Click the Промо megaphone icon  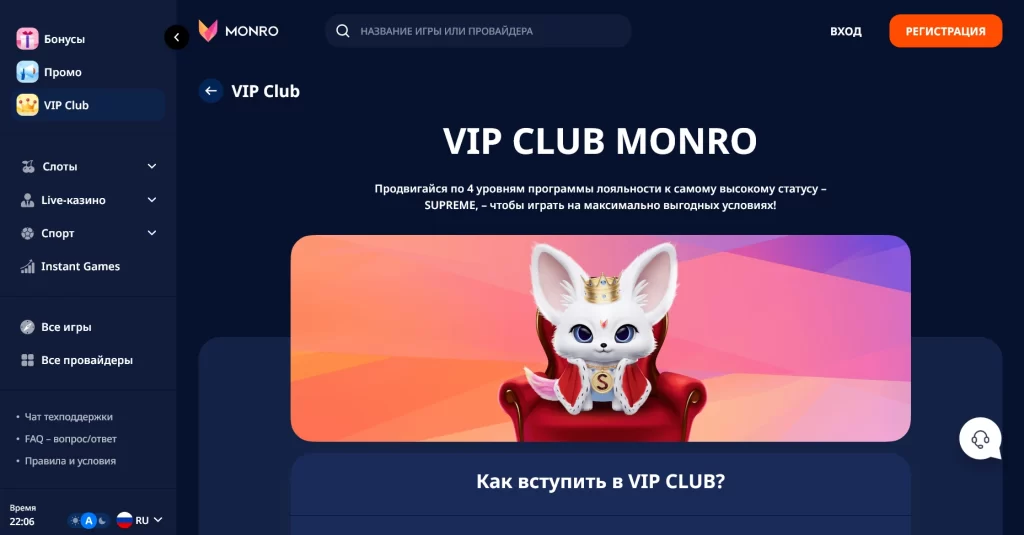point(27,72)
